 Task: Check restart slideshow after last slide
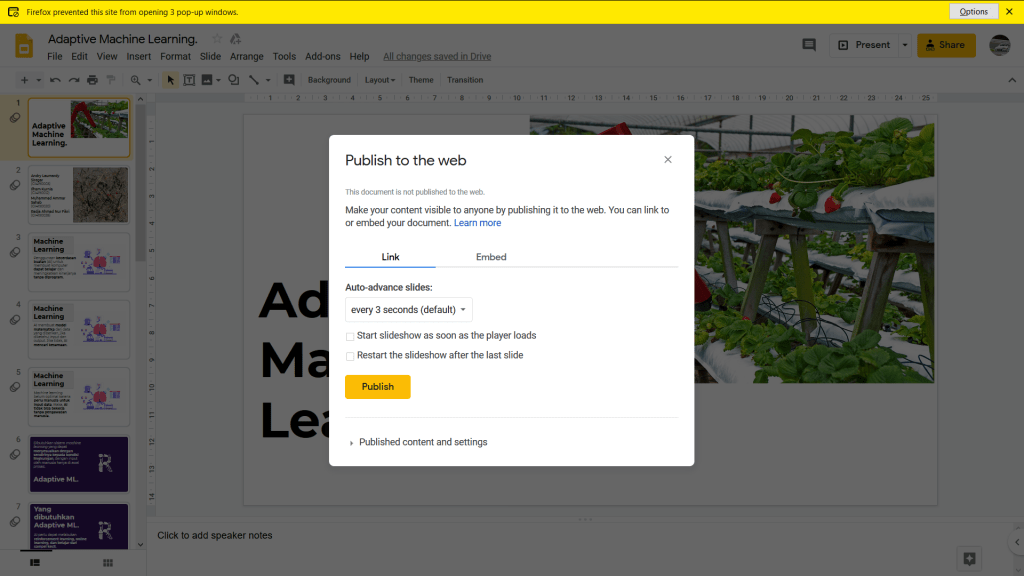click(x=350, y=356)
